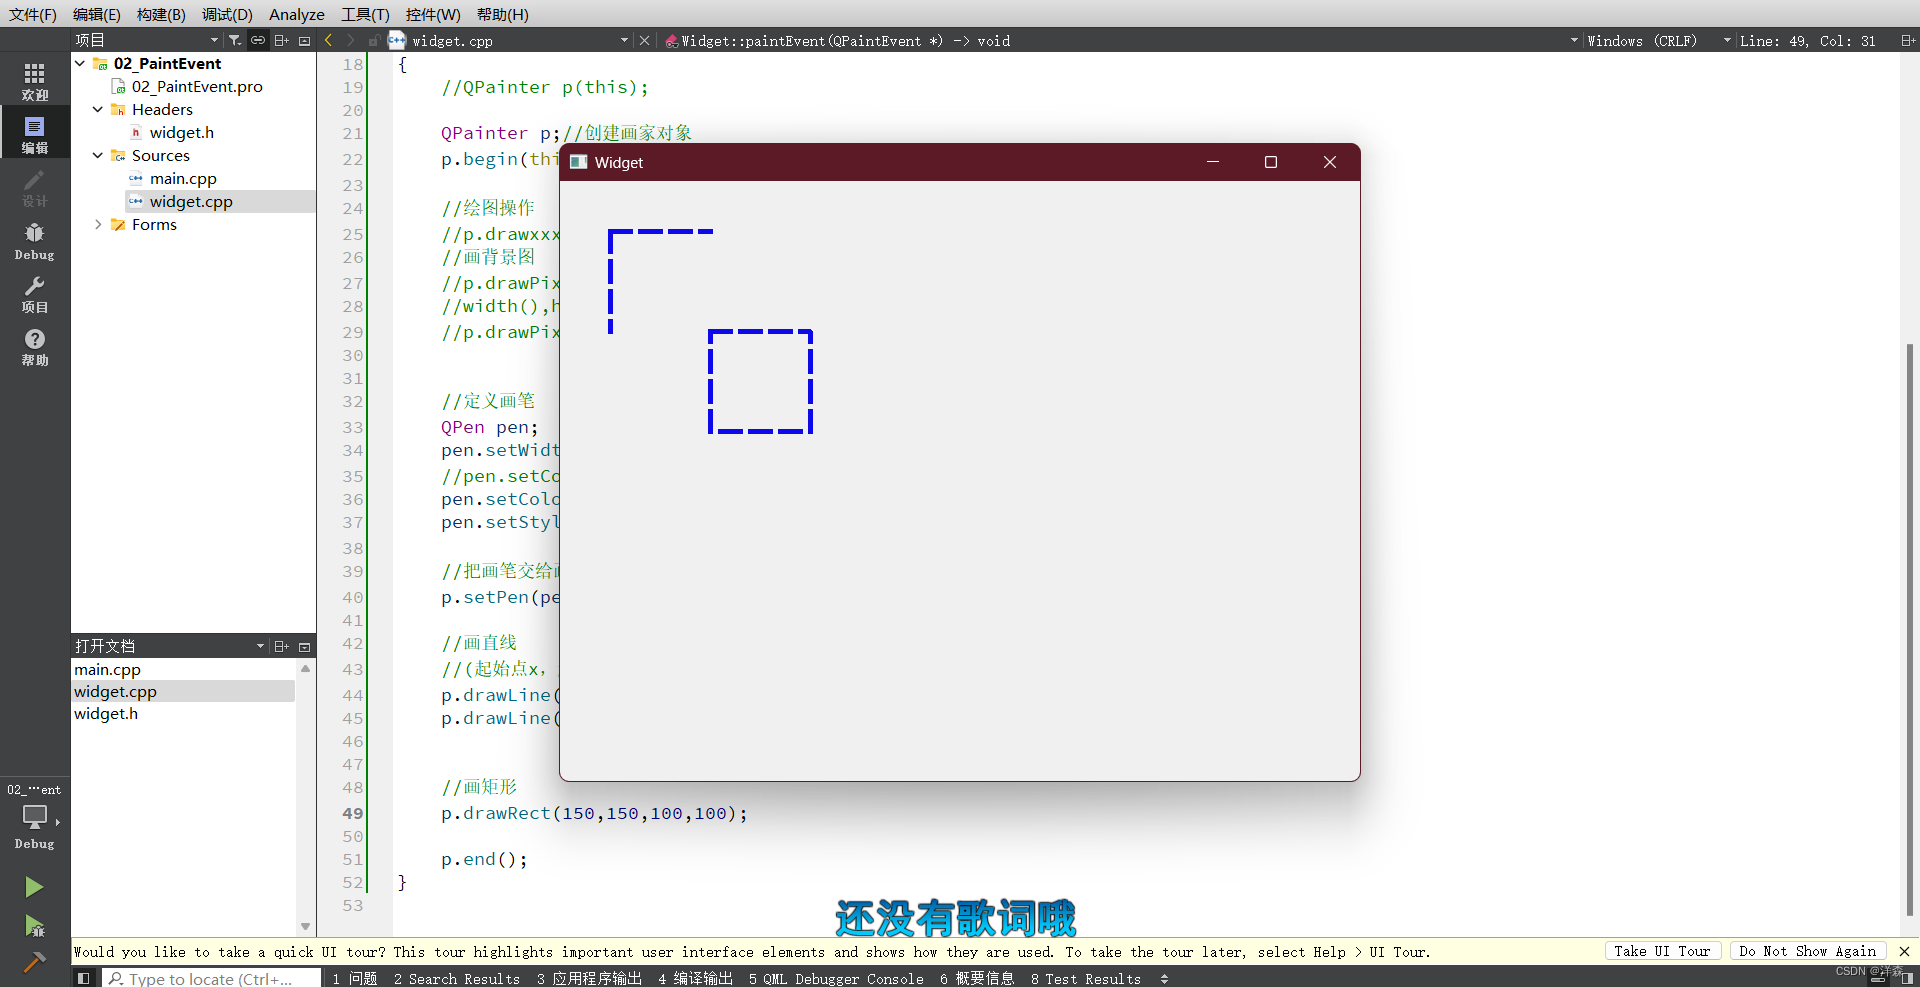The height and width of the screenshot is (987, 1920).
Task: Open the Design mode (设计)
Action: click(x=35, y=187)
